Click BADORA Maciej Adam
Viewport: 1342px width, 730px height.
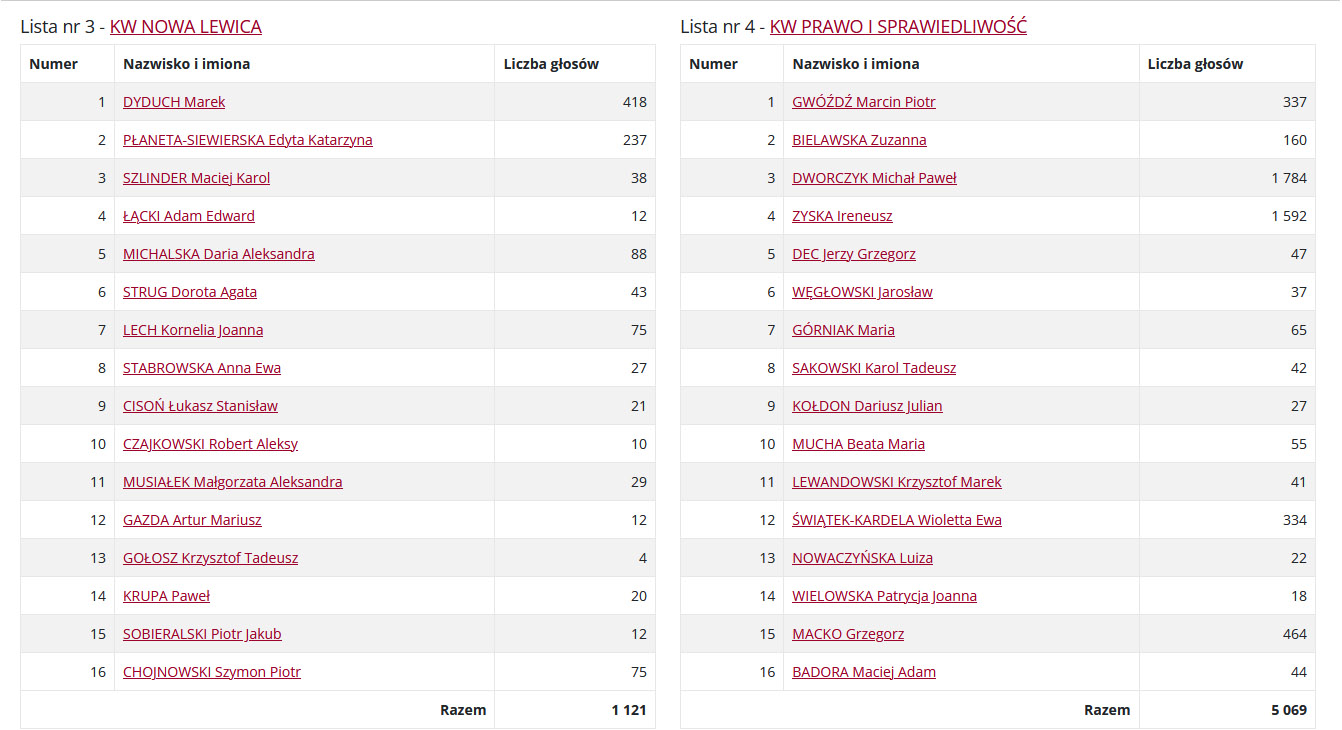coord(863,672)
